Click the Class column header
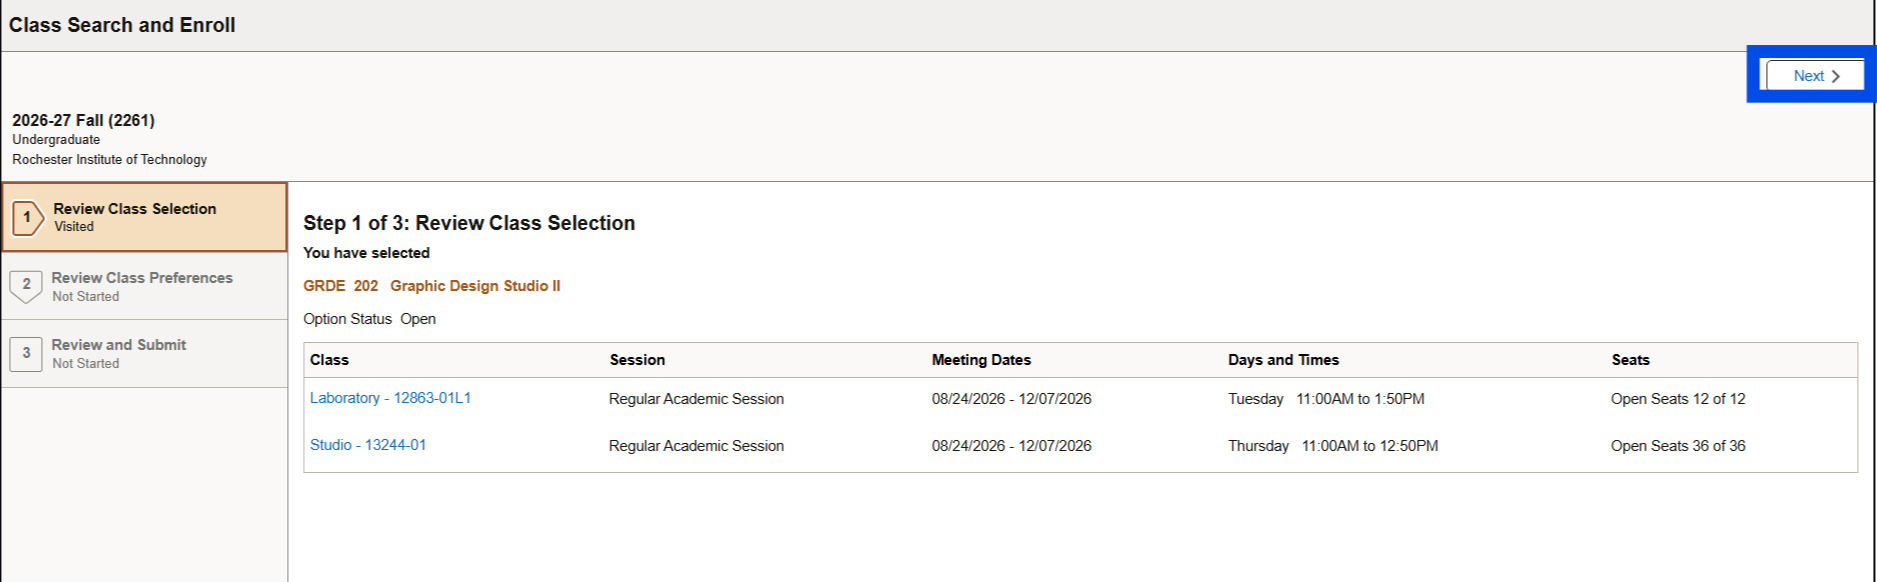The image size is (1877, 582). [x=329, y=360]
